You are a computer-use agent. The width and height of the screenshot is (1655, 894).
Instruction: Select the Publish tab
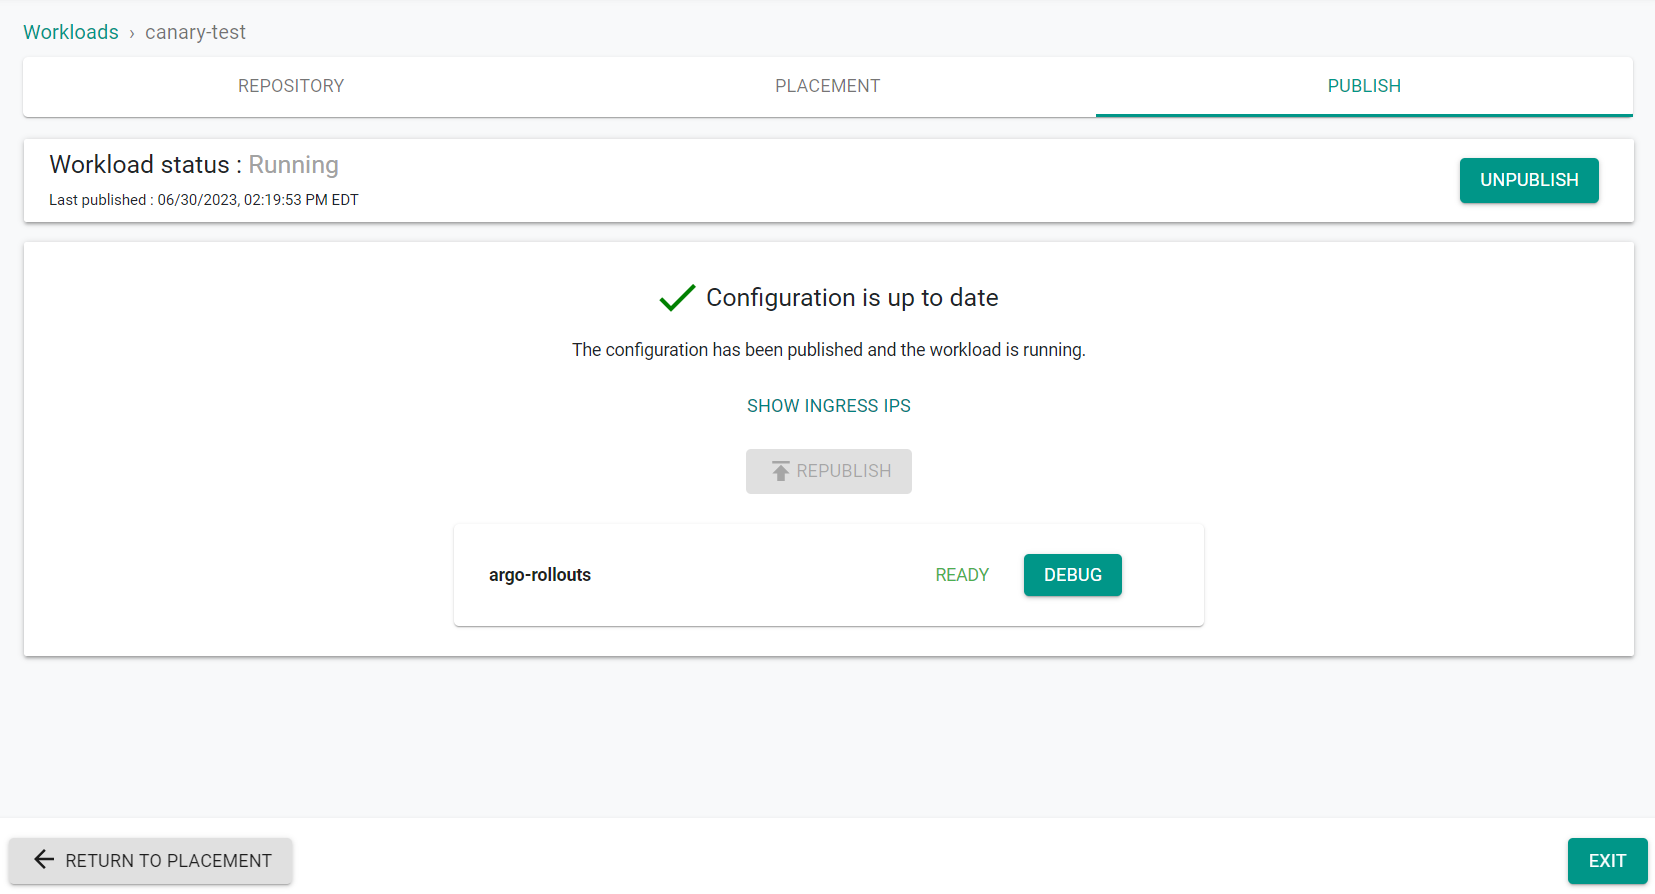[x=1363, y=86]
